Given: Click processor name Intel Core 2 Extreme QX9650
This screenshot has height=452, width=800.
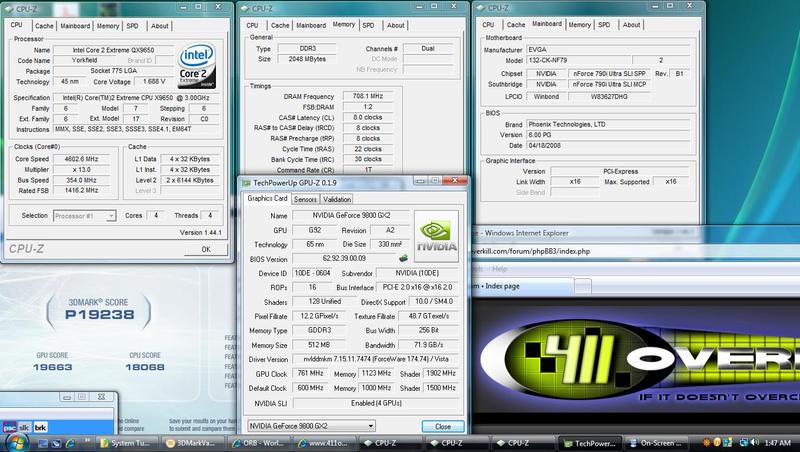Looking at the screenshot, I should coord(113,50).
